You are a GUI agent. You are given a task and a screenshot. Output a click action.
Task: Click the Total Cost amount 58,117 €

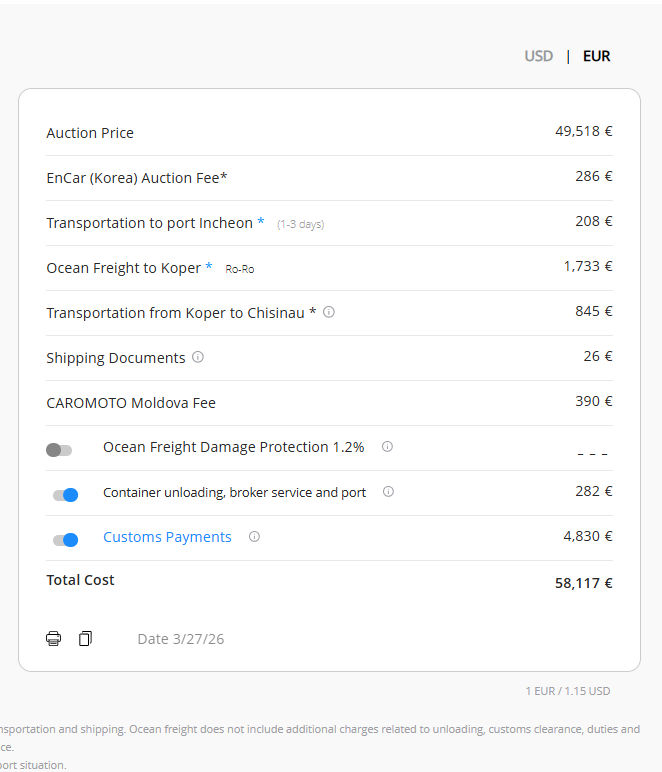point(583,583)
